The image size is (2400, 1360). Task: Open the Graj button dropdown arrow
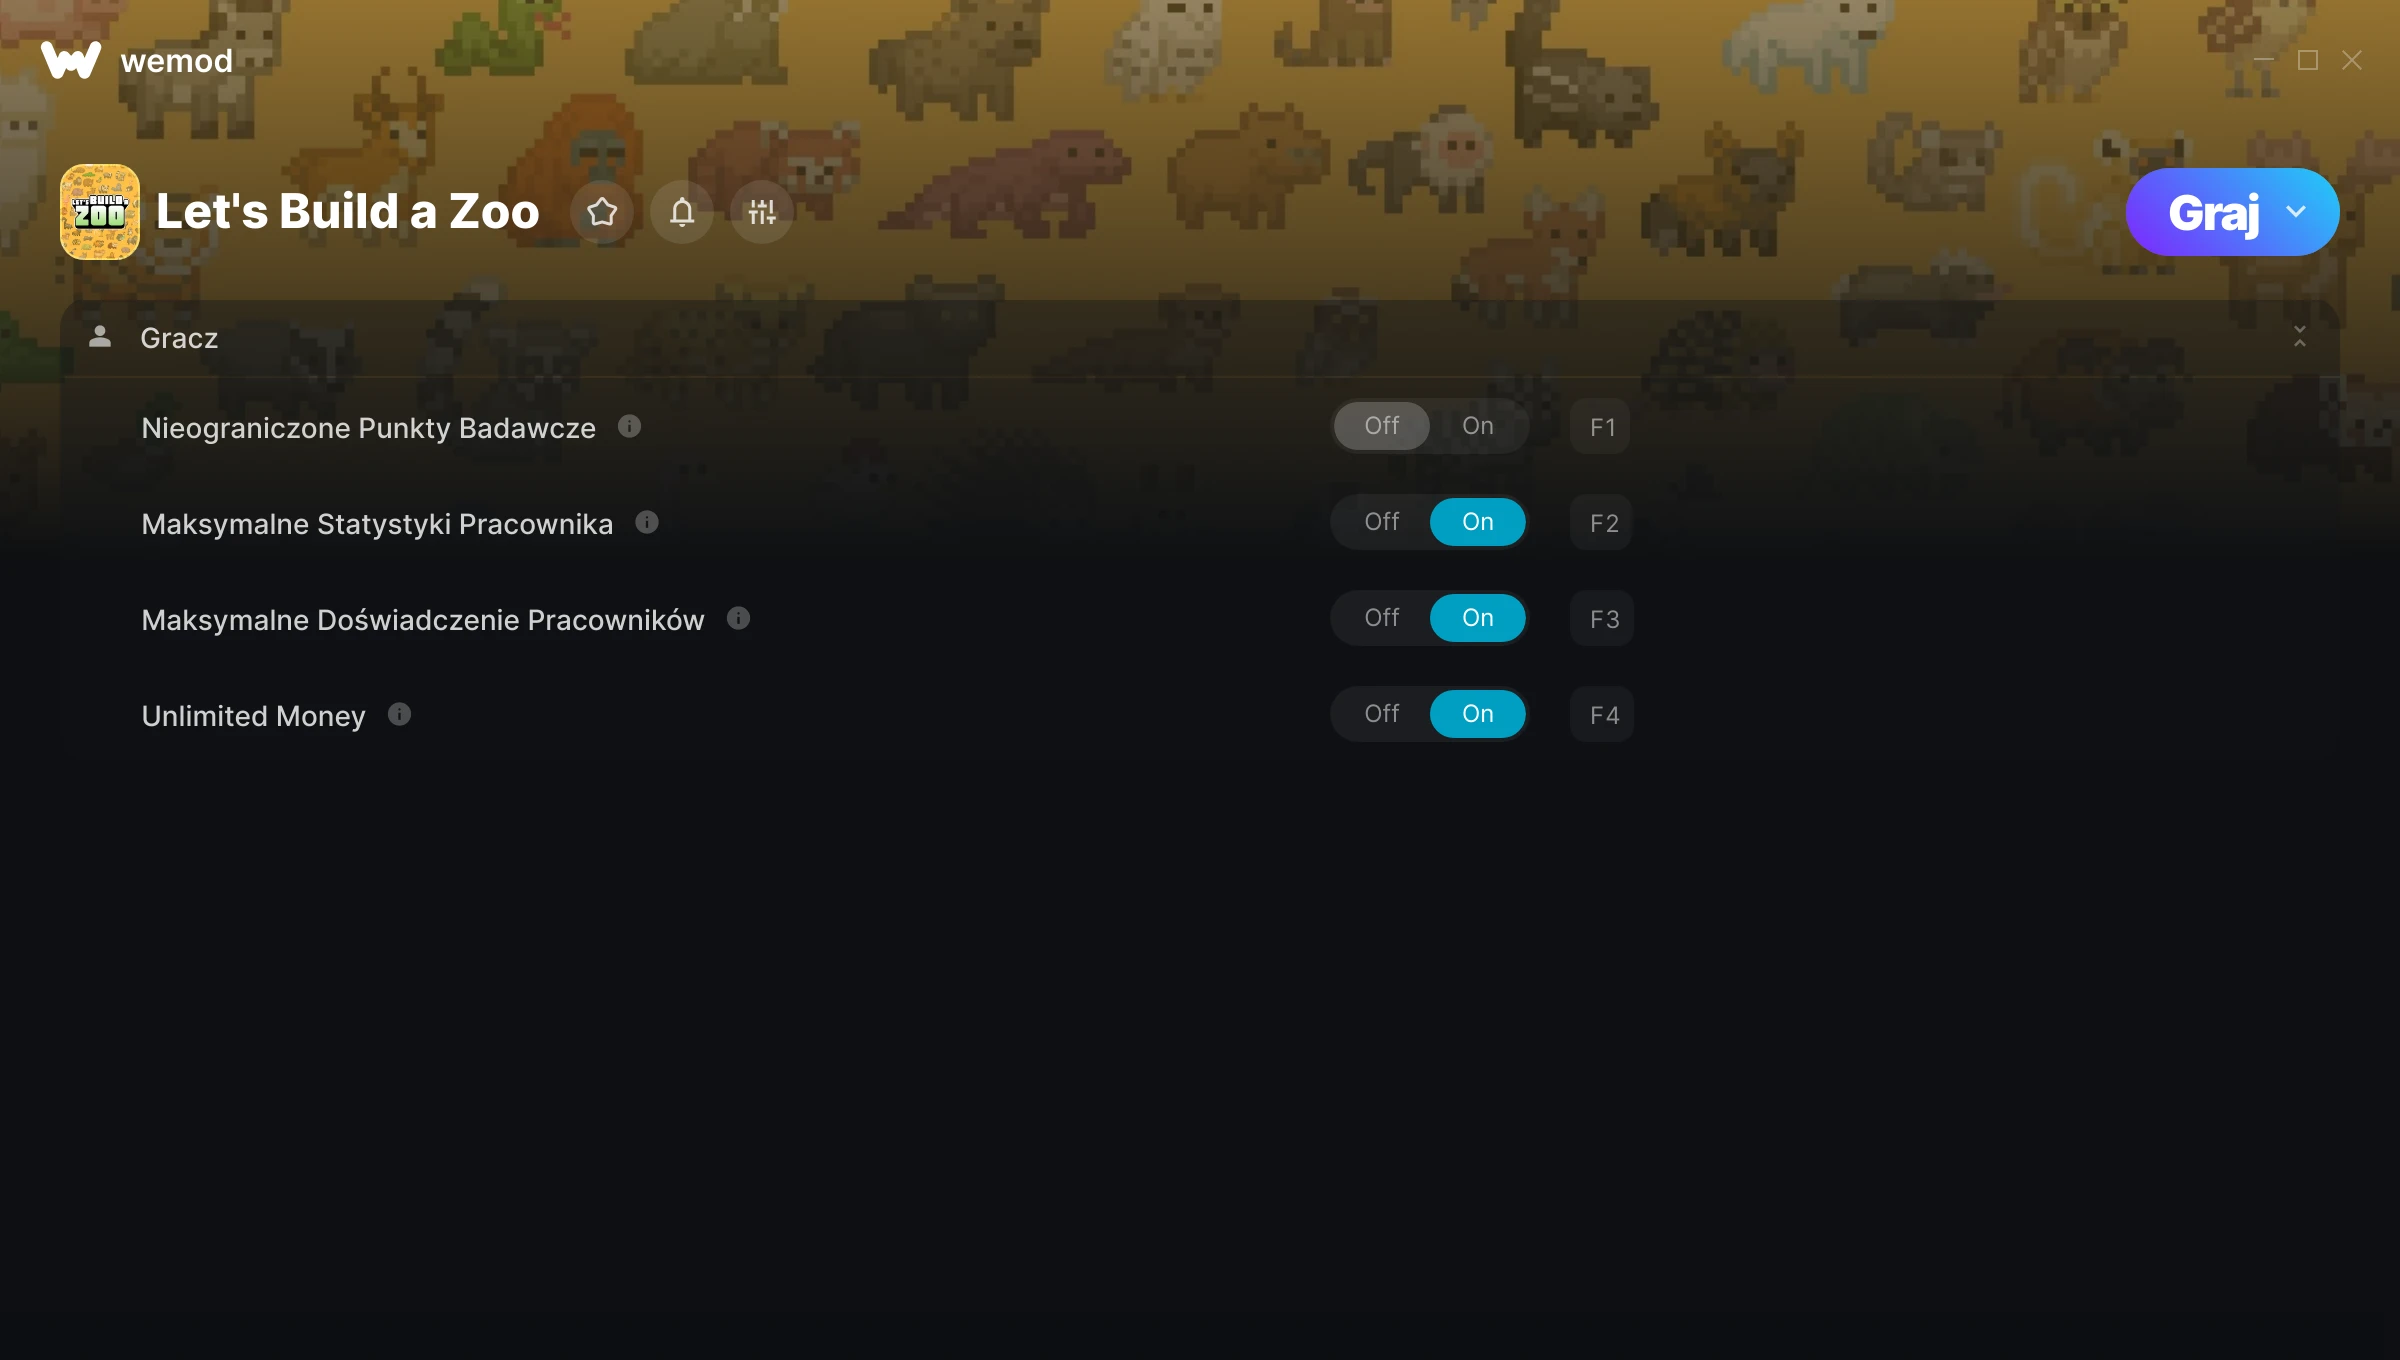click(x=2296, y=212)
